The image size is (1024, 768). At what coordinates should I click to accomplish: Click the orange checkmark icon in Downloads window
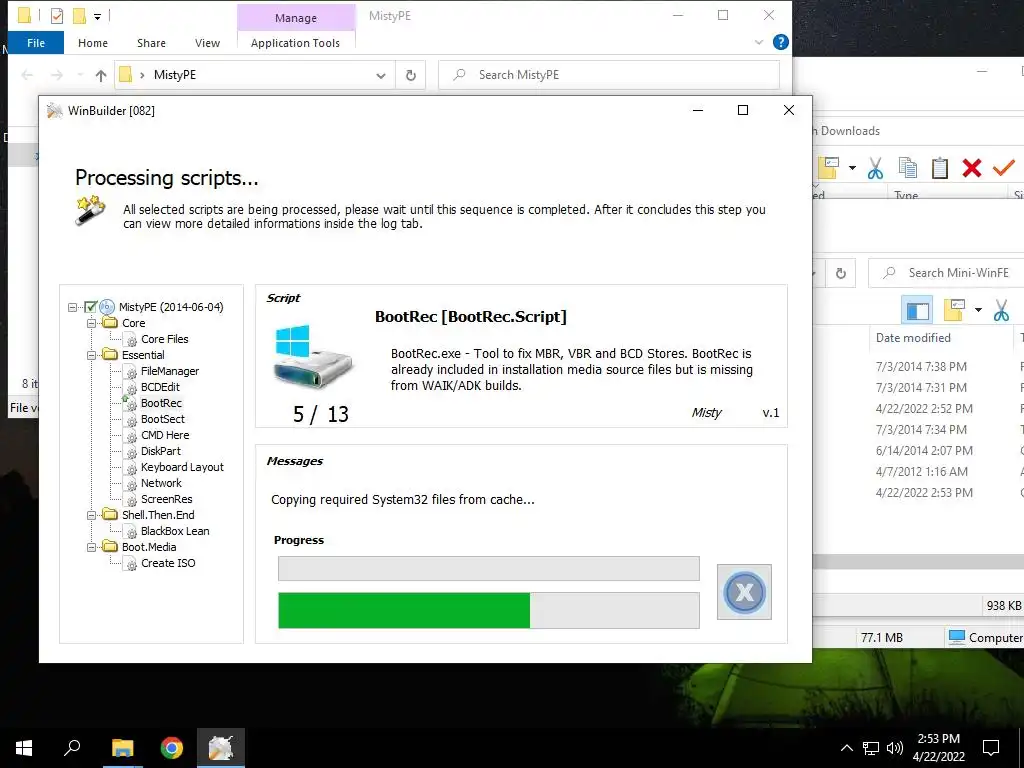(1004, 168)
